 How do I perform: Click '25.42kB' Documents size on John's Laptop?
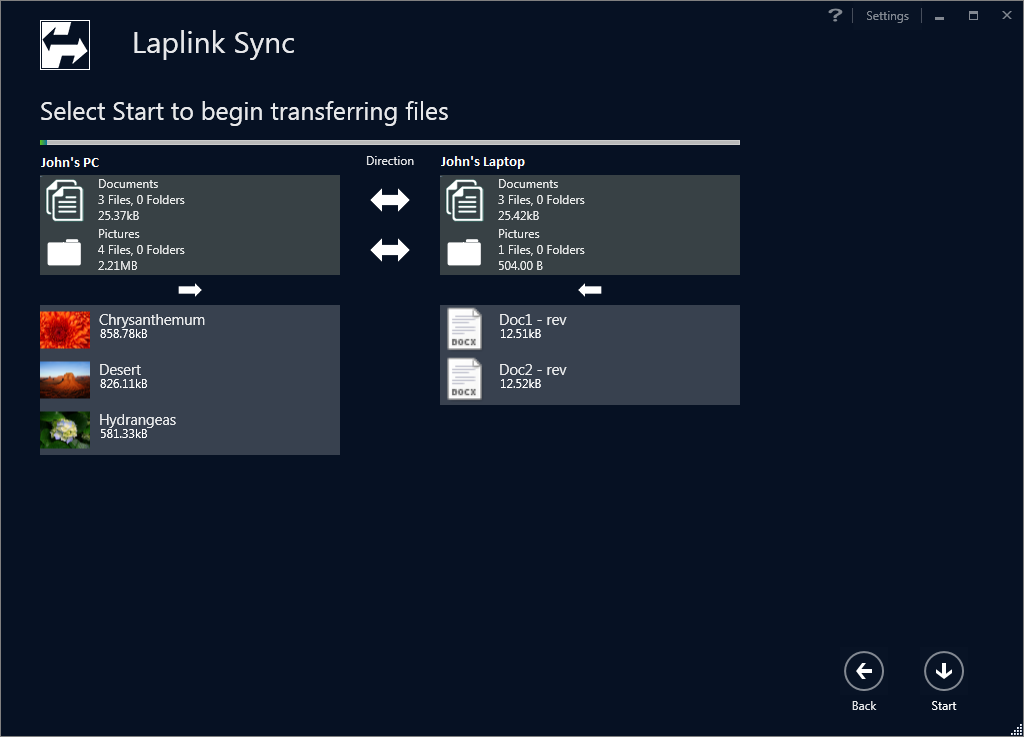coord(519,215)
